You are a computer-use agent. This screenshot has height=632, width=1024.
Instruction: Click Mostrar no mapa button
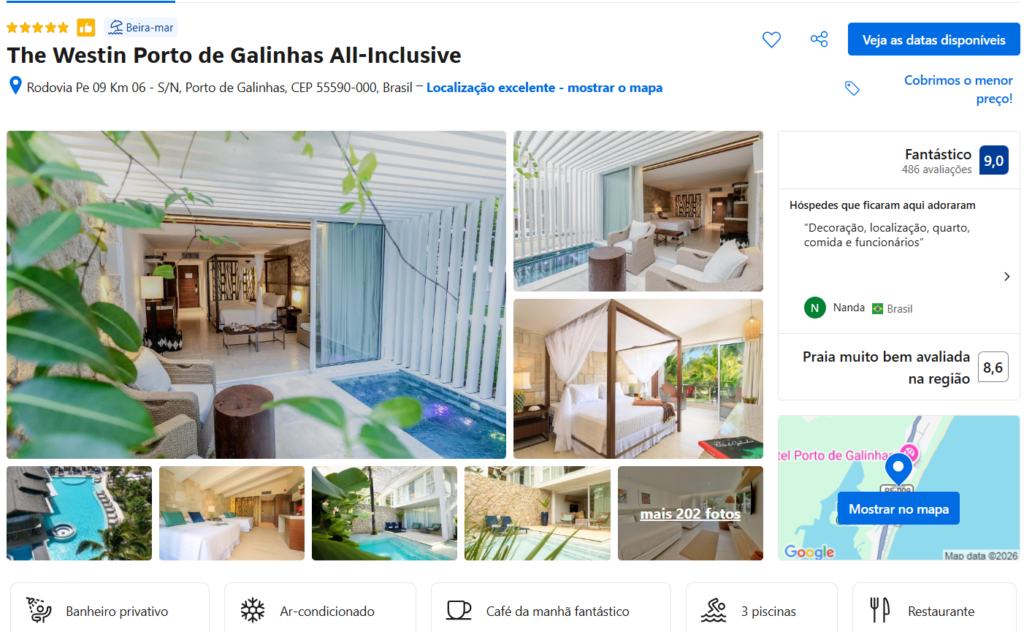point(898,509)
